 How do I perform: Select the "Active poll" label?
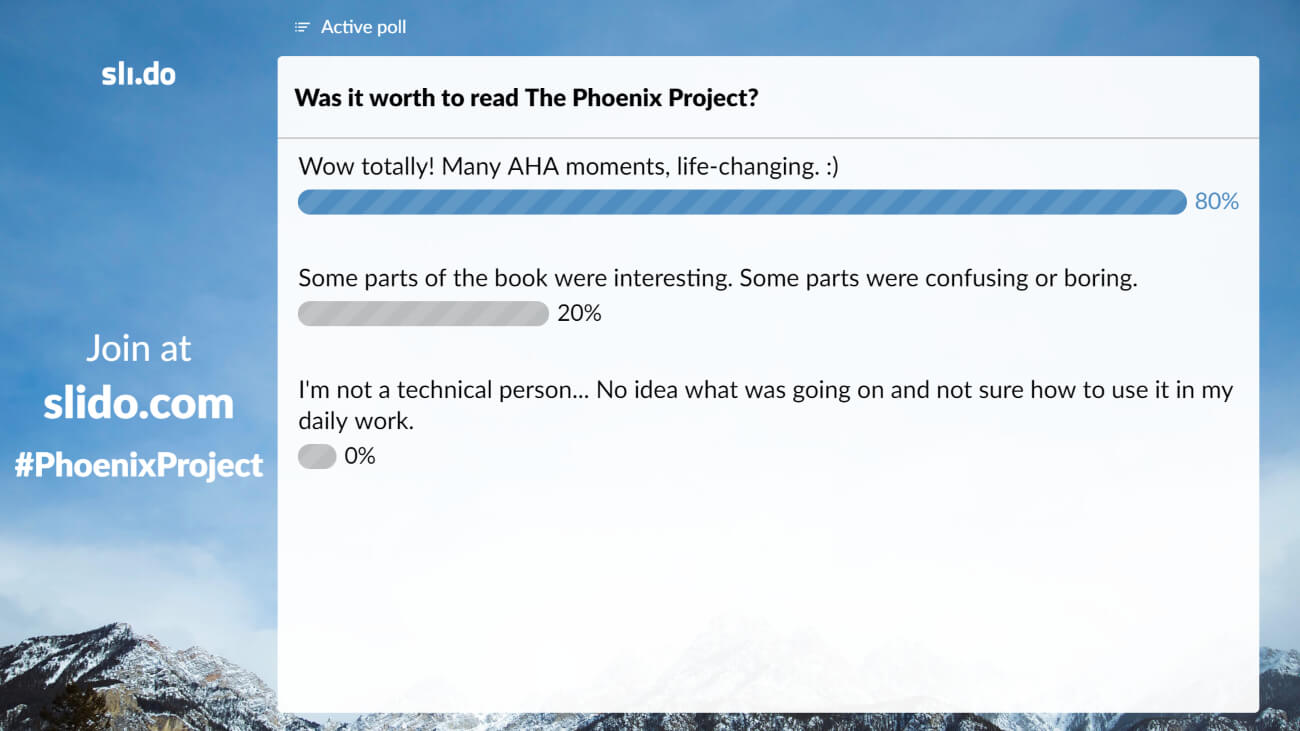[x=363, y=27]
